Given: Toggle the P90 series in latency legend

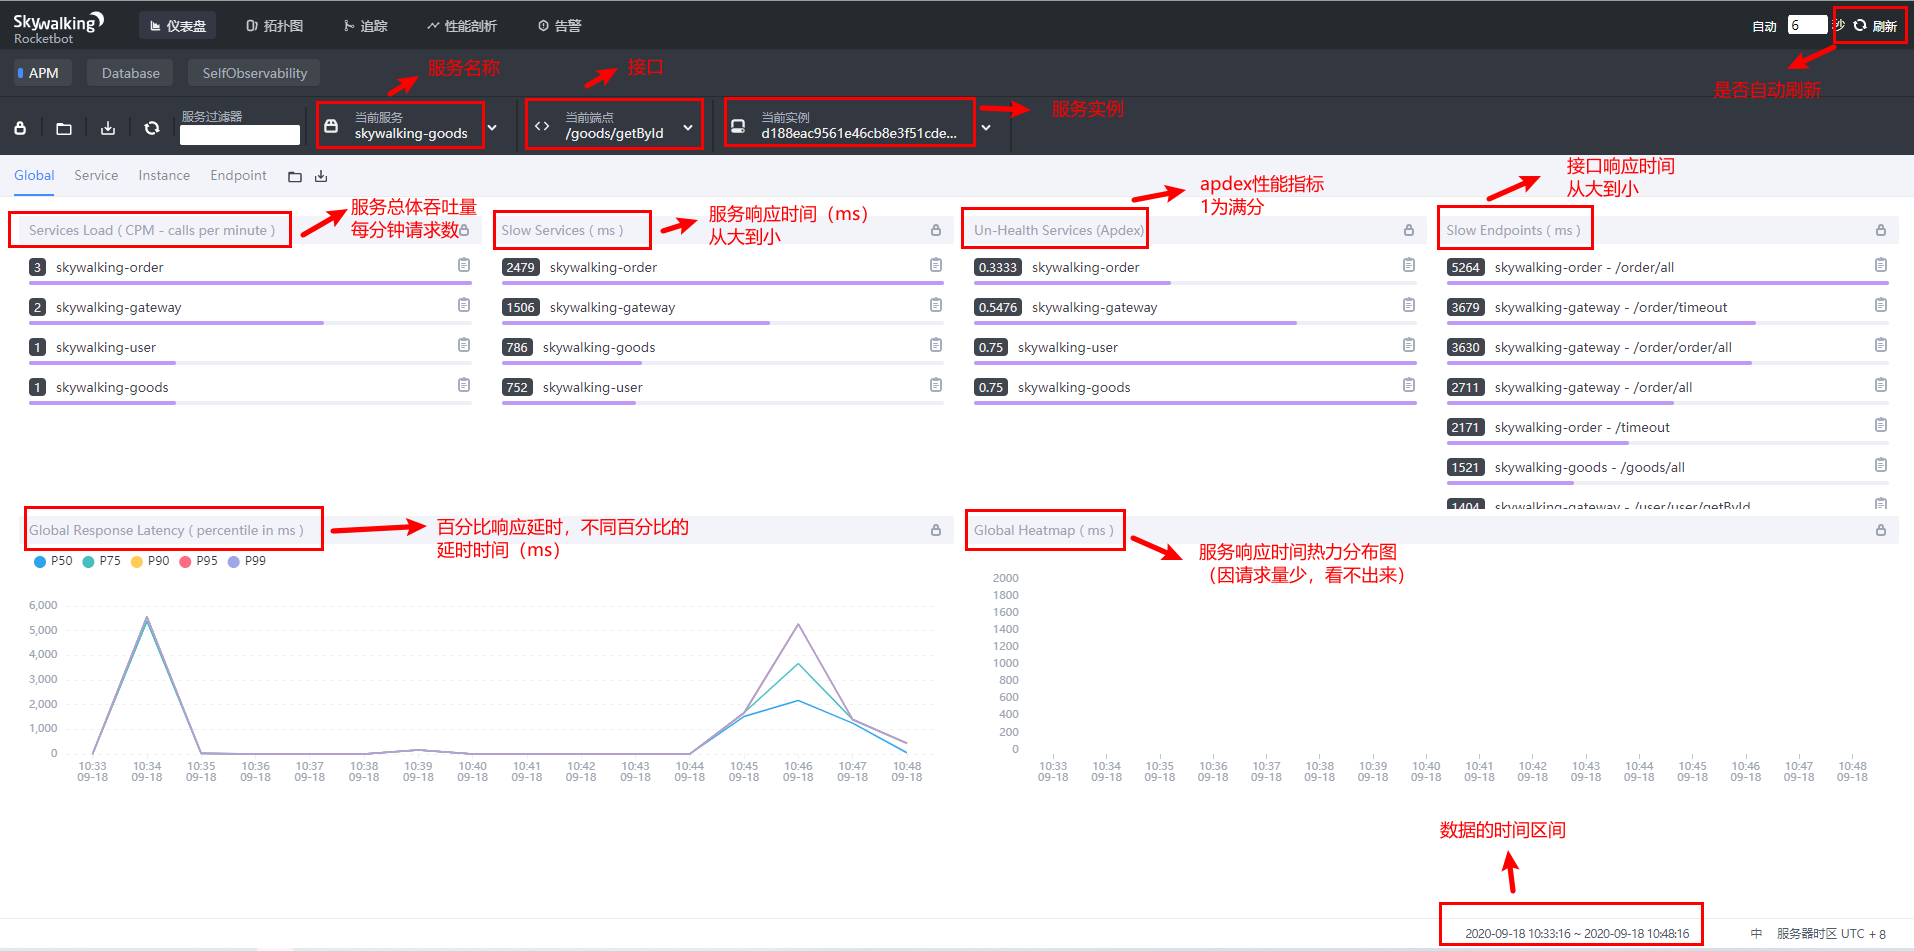Looking at the screenshot, I should coord(150,561).
